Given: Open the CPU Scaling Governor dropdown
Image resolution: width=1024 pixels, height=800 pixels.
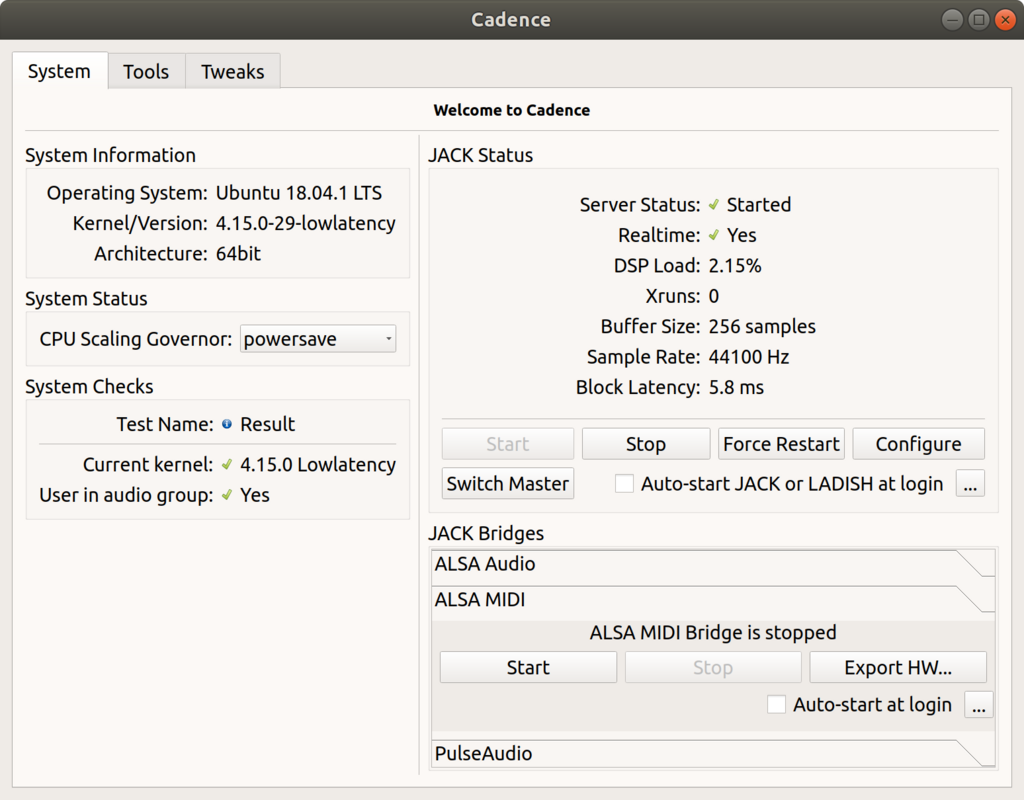Looking at the screenshot, I should pyautogui.click(x=318, y=339).
